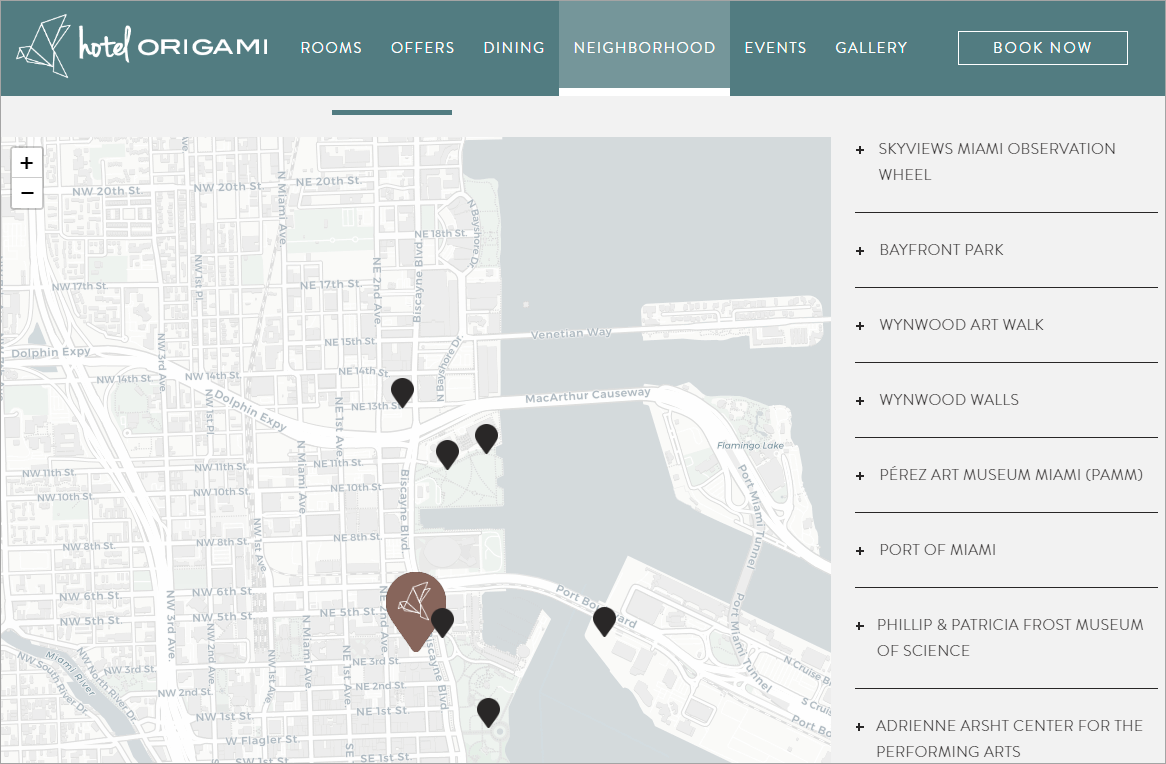Screen dimensions: 1166x764
Task: Open the Dining section
Action: click(514, 48)
